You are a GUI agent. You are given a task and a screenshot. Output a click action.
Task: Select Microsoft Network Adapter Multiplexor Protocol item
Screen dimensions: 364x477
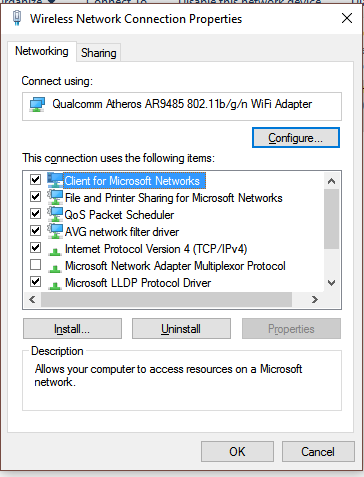(x=175, y=266)
